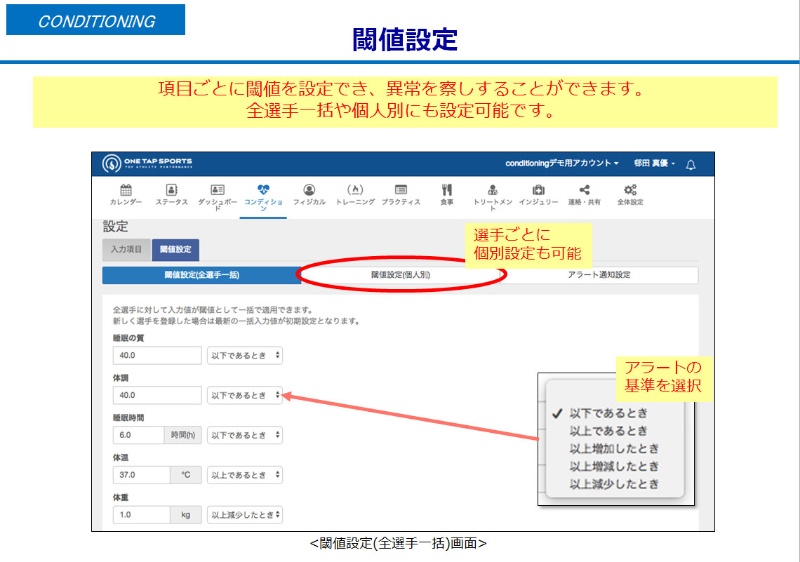Click the notification bell icon
The width and height of the screenshot is (800, 562).
point(690,163)
